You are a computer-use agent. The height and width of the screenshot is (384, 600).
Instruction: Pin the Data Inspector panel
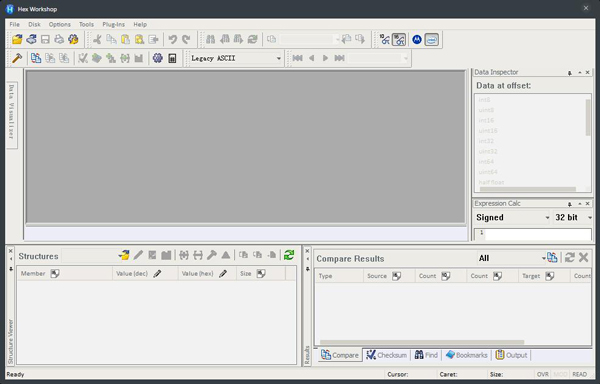coord(570,73)
